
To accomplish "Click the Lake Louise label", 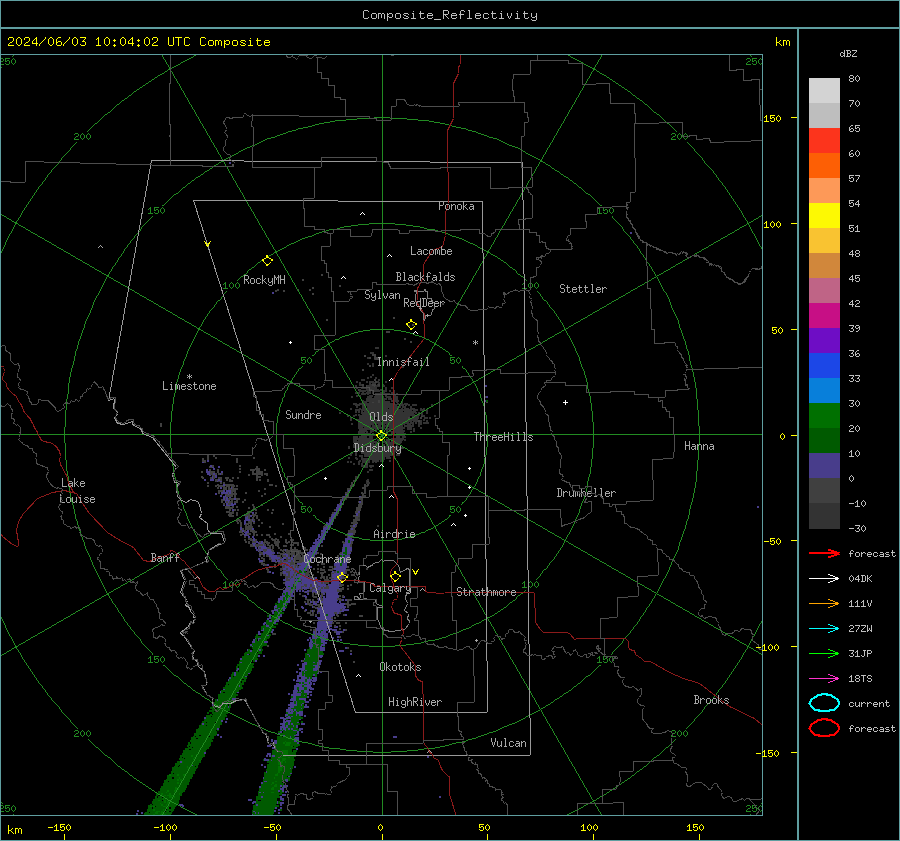I will [x=77, y=491].
